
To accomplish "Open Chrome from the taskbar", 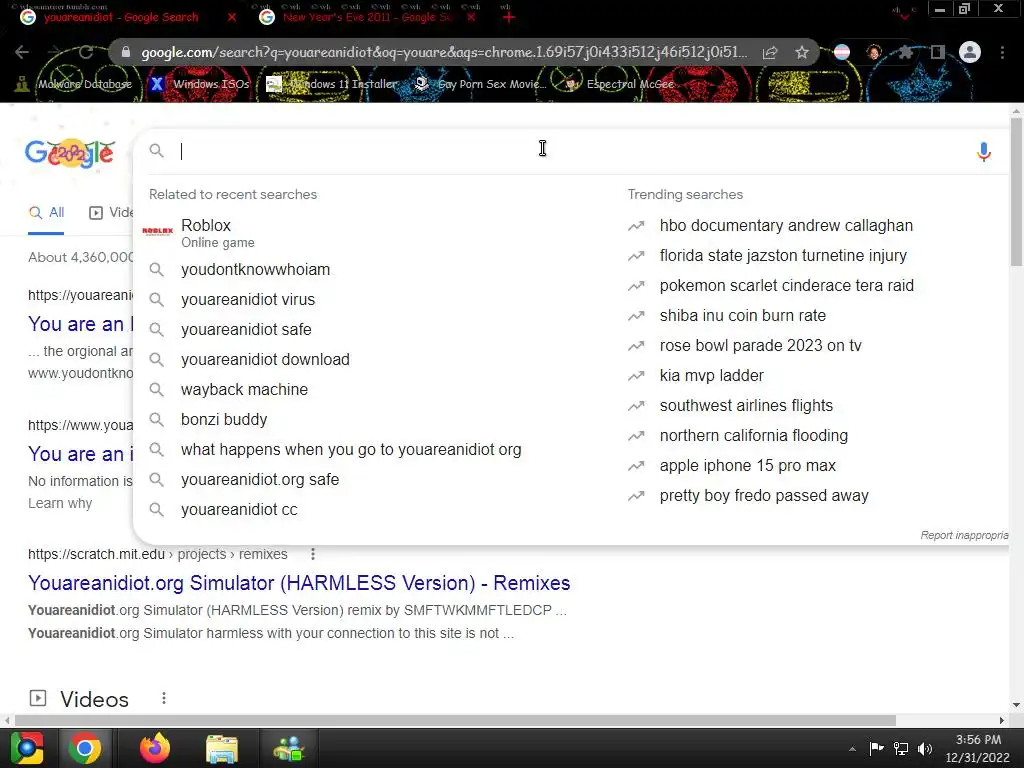I will [85, 748].
